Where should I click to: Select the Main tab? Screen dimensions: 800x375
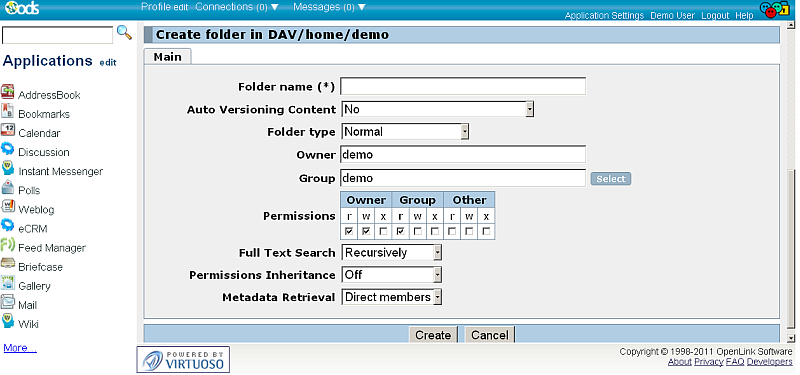click(167, 57)
